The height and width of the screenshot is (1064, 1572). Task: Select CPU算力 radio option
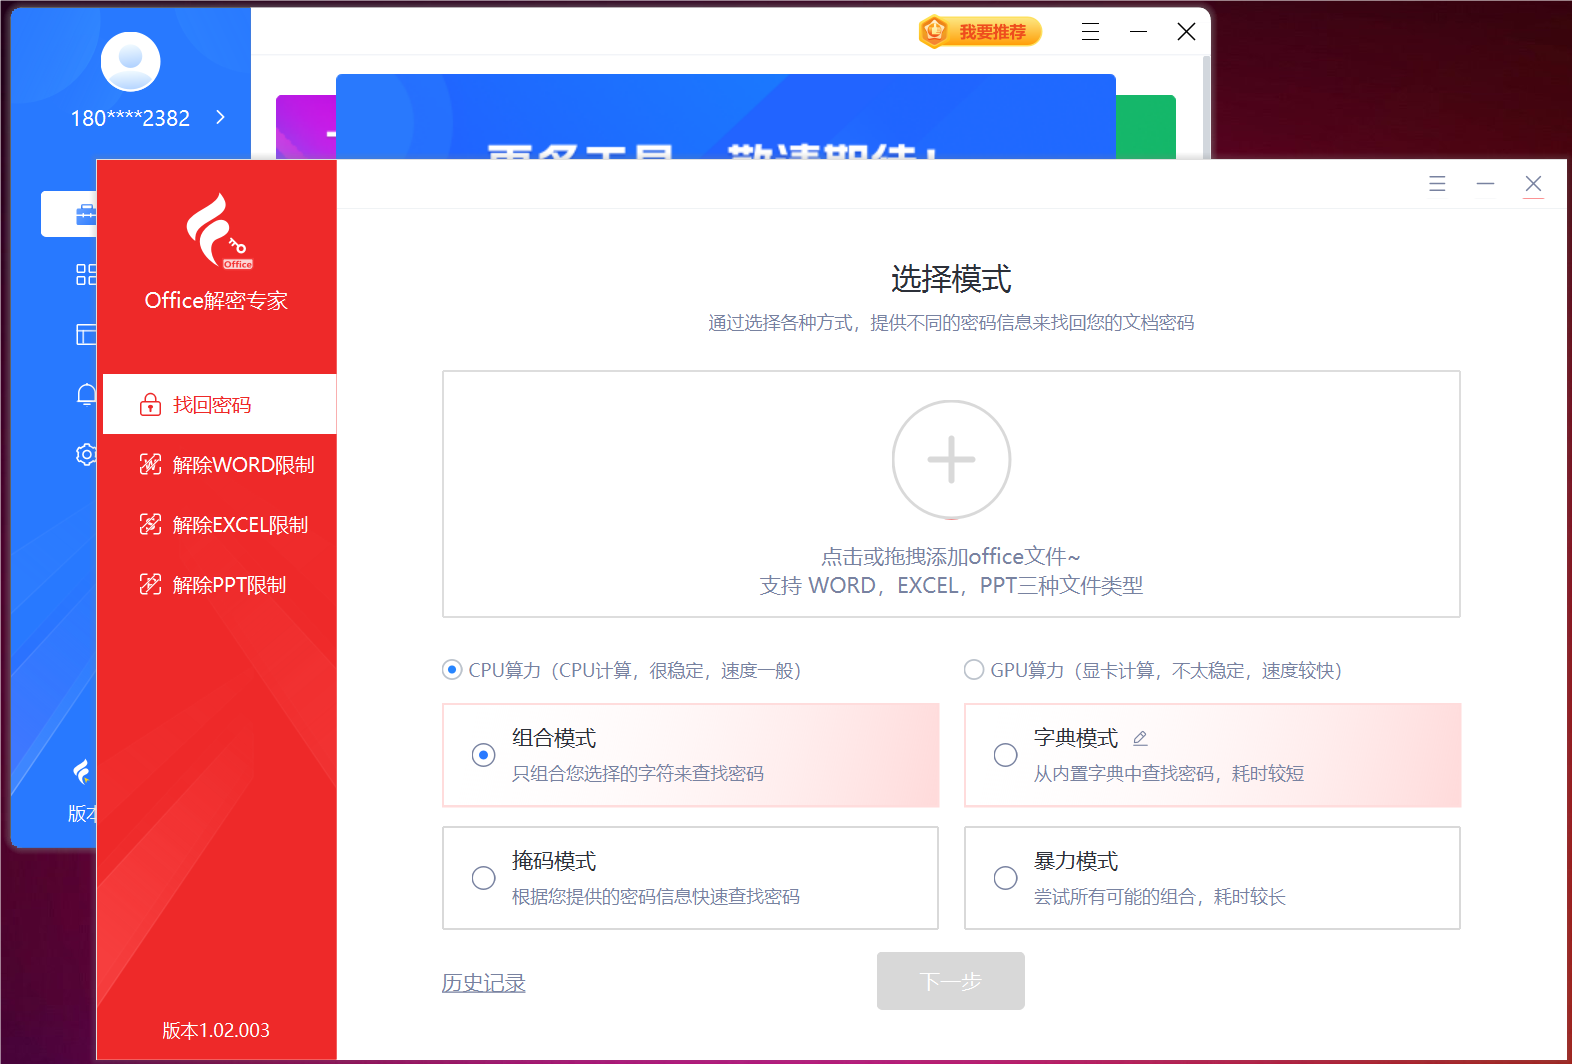pyautogui.click(x=452, y=670)
